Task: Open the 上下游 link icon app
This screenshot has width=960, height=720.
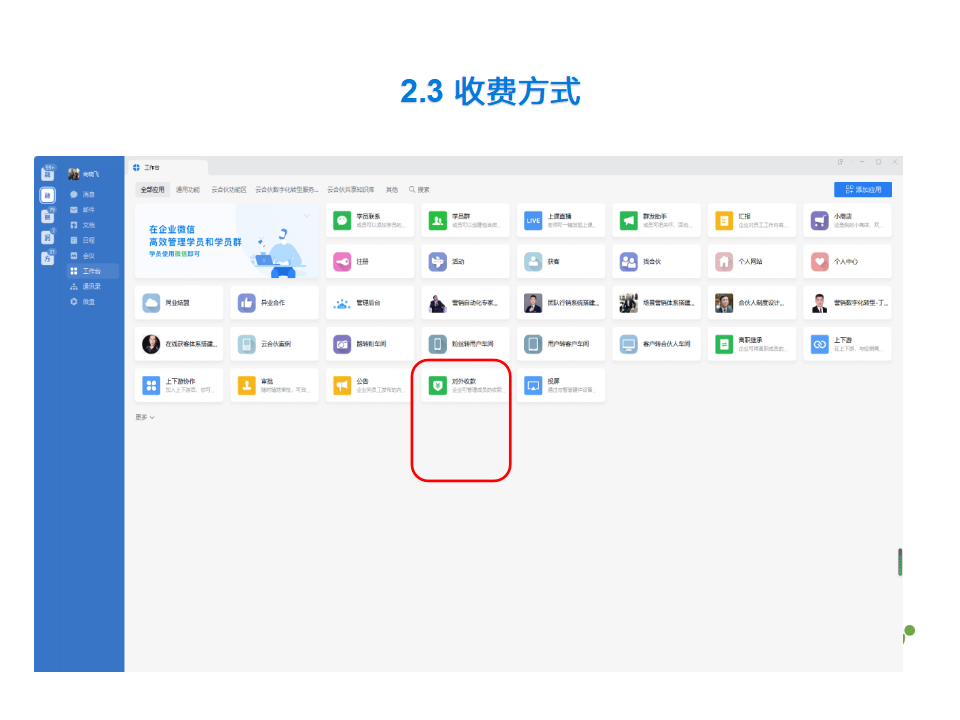Action: click(x=847, y=344)
